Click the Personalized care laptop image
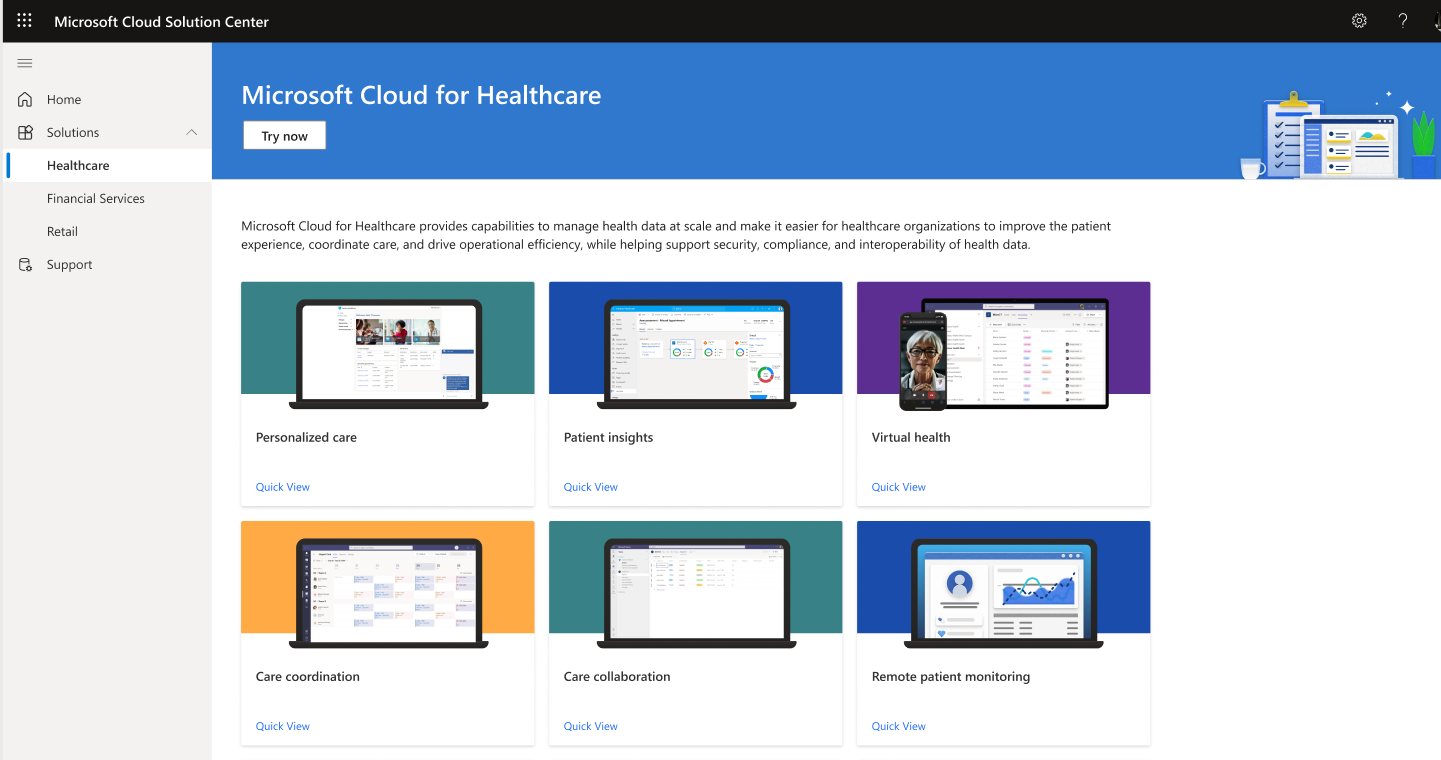1441x760 pixels. [x=388, y=352]
